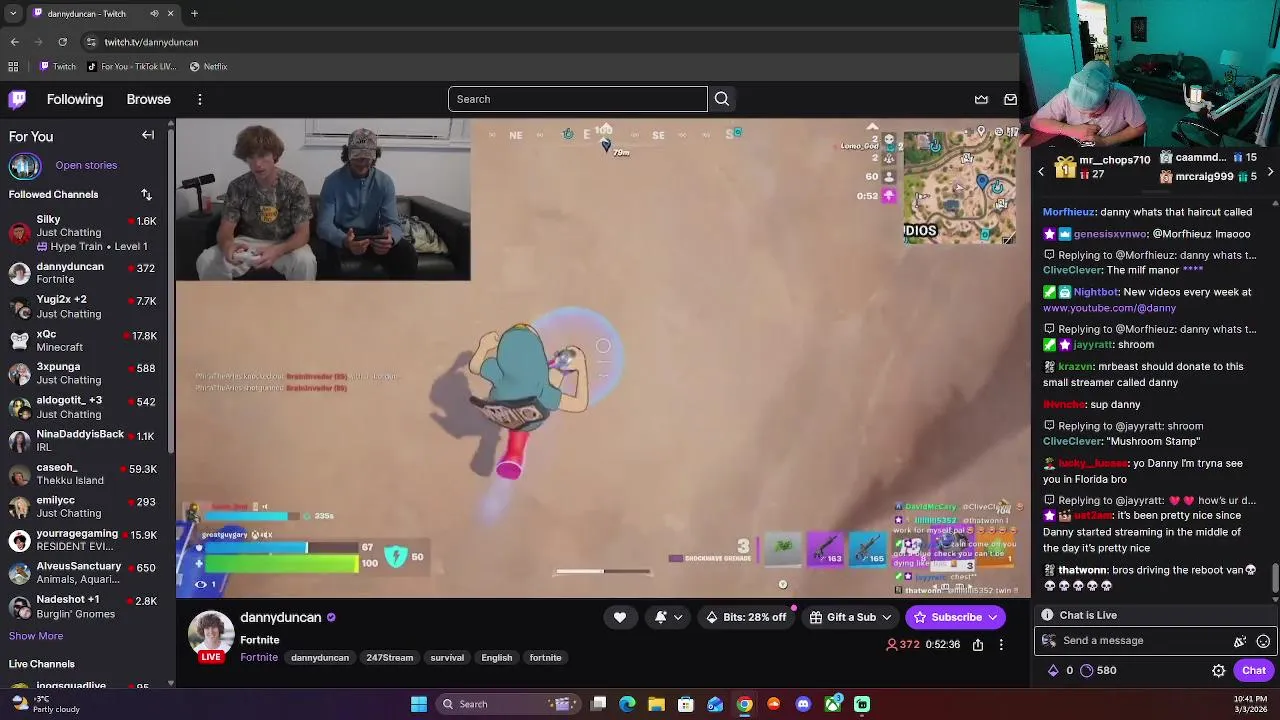Open Microsoft Edge from taskbar
The height and width of the screenshot is (720, 1280).
(x=627, y=704)
